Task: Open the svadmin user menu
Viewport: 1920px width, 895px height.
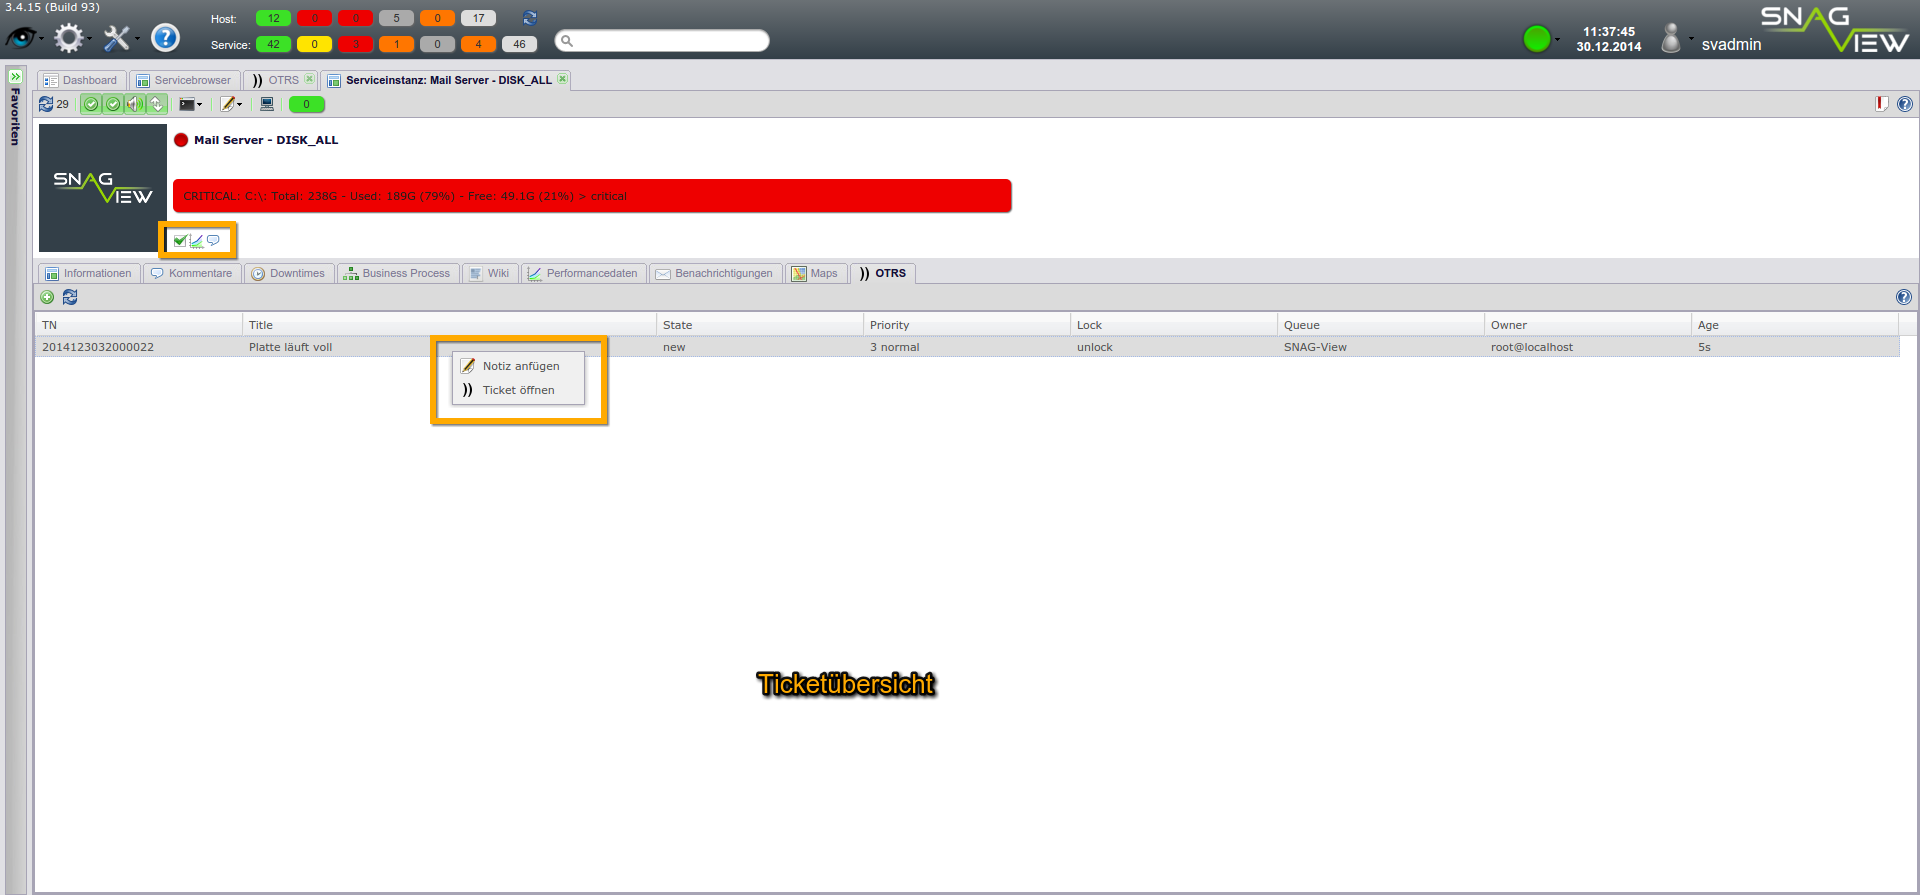Action: [1710, 40]
